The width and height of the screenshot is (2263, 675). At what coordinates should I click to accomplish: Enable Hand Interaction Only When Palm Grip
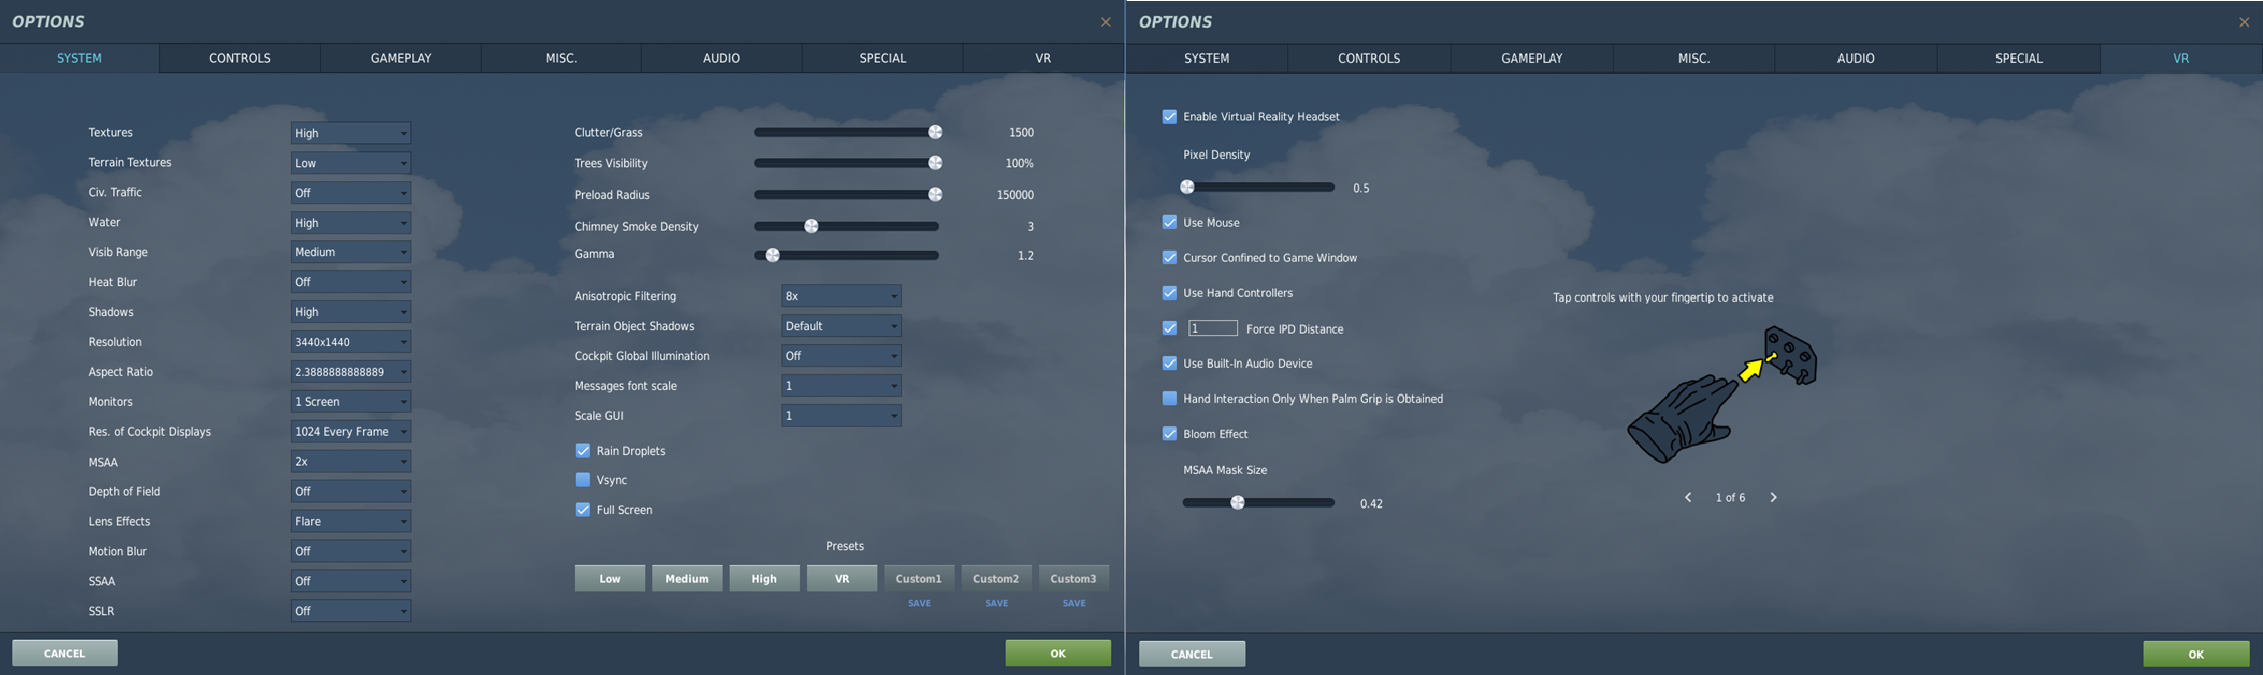click(x=1170, y=398)
